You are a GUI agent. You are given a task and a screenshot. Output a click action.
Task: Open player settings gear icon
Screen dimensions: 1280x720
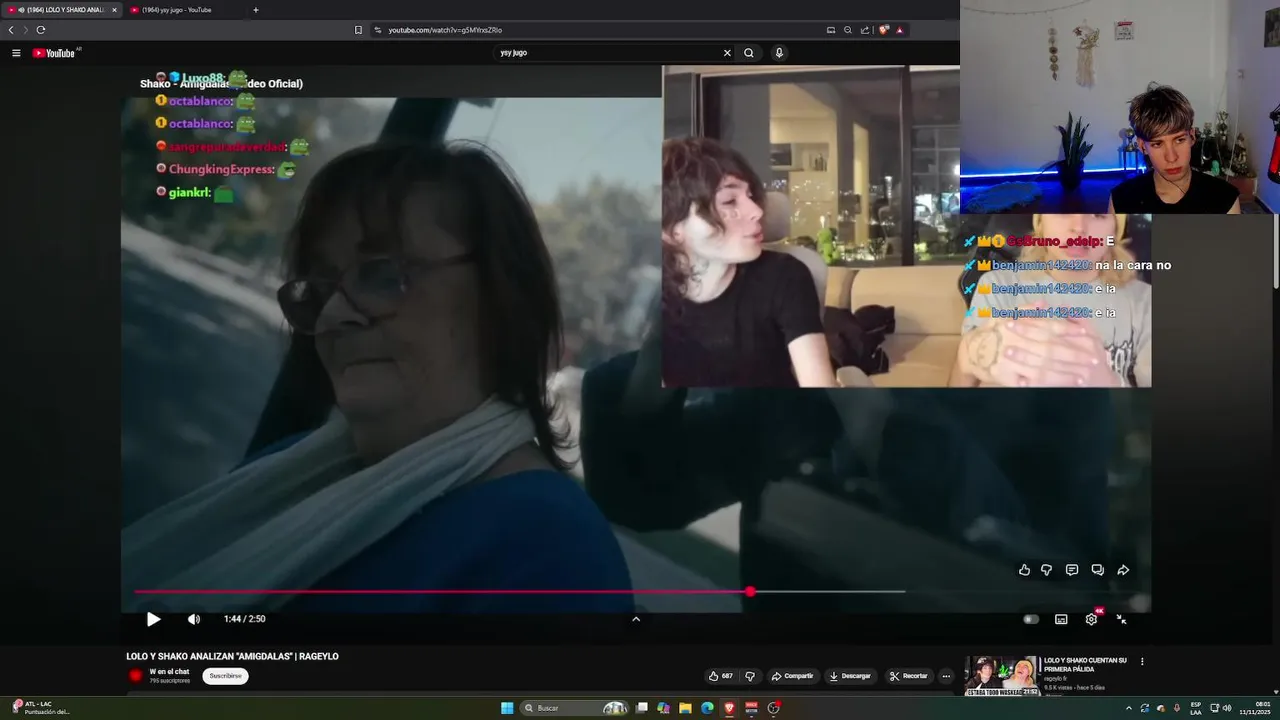1091,619
